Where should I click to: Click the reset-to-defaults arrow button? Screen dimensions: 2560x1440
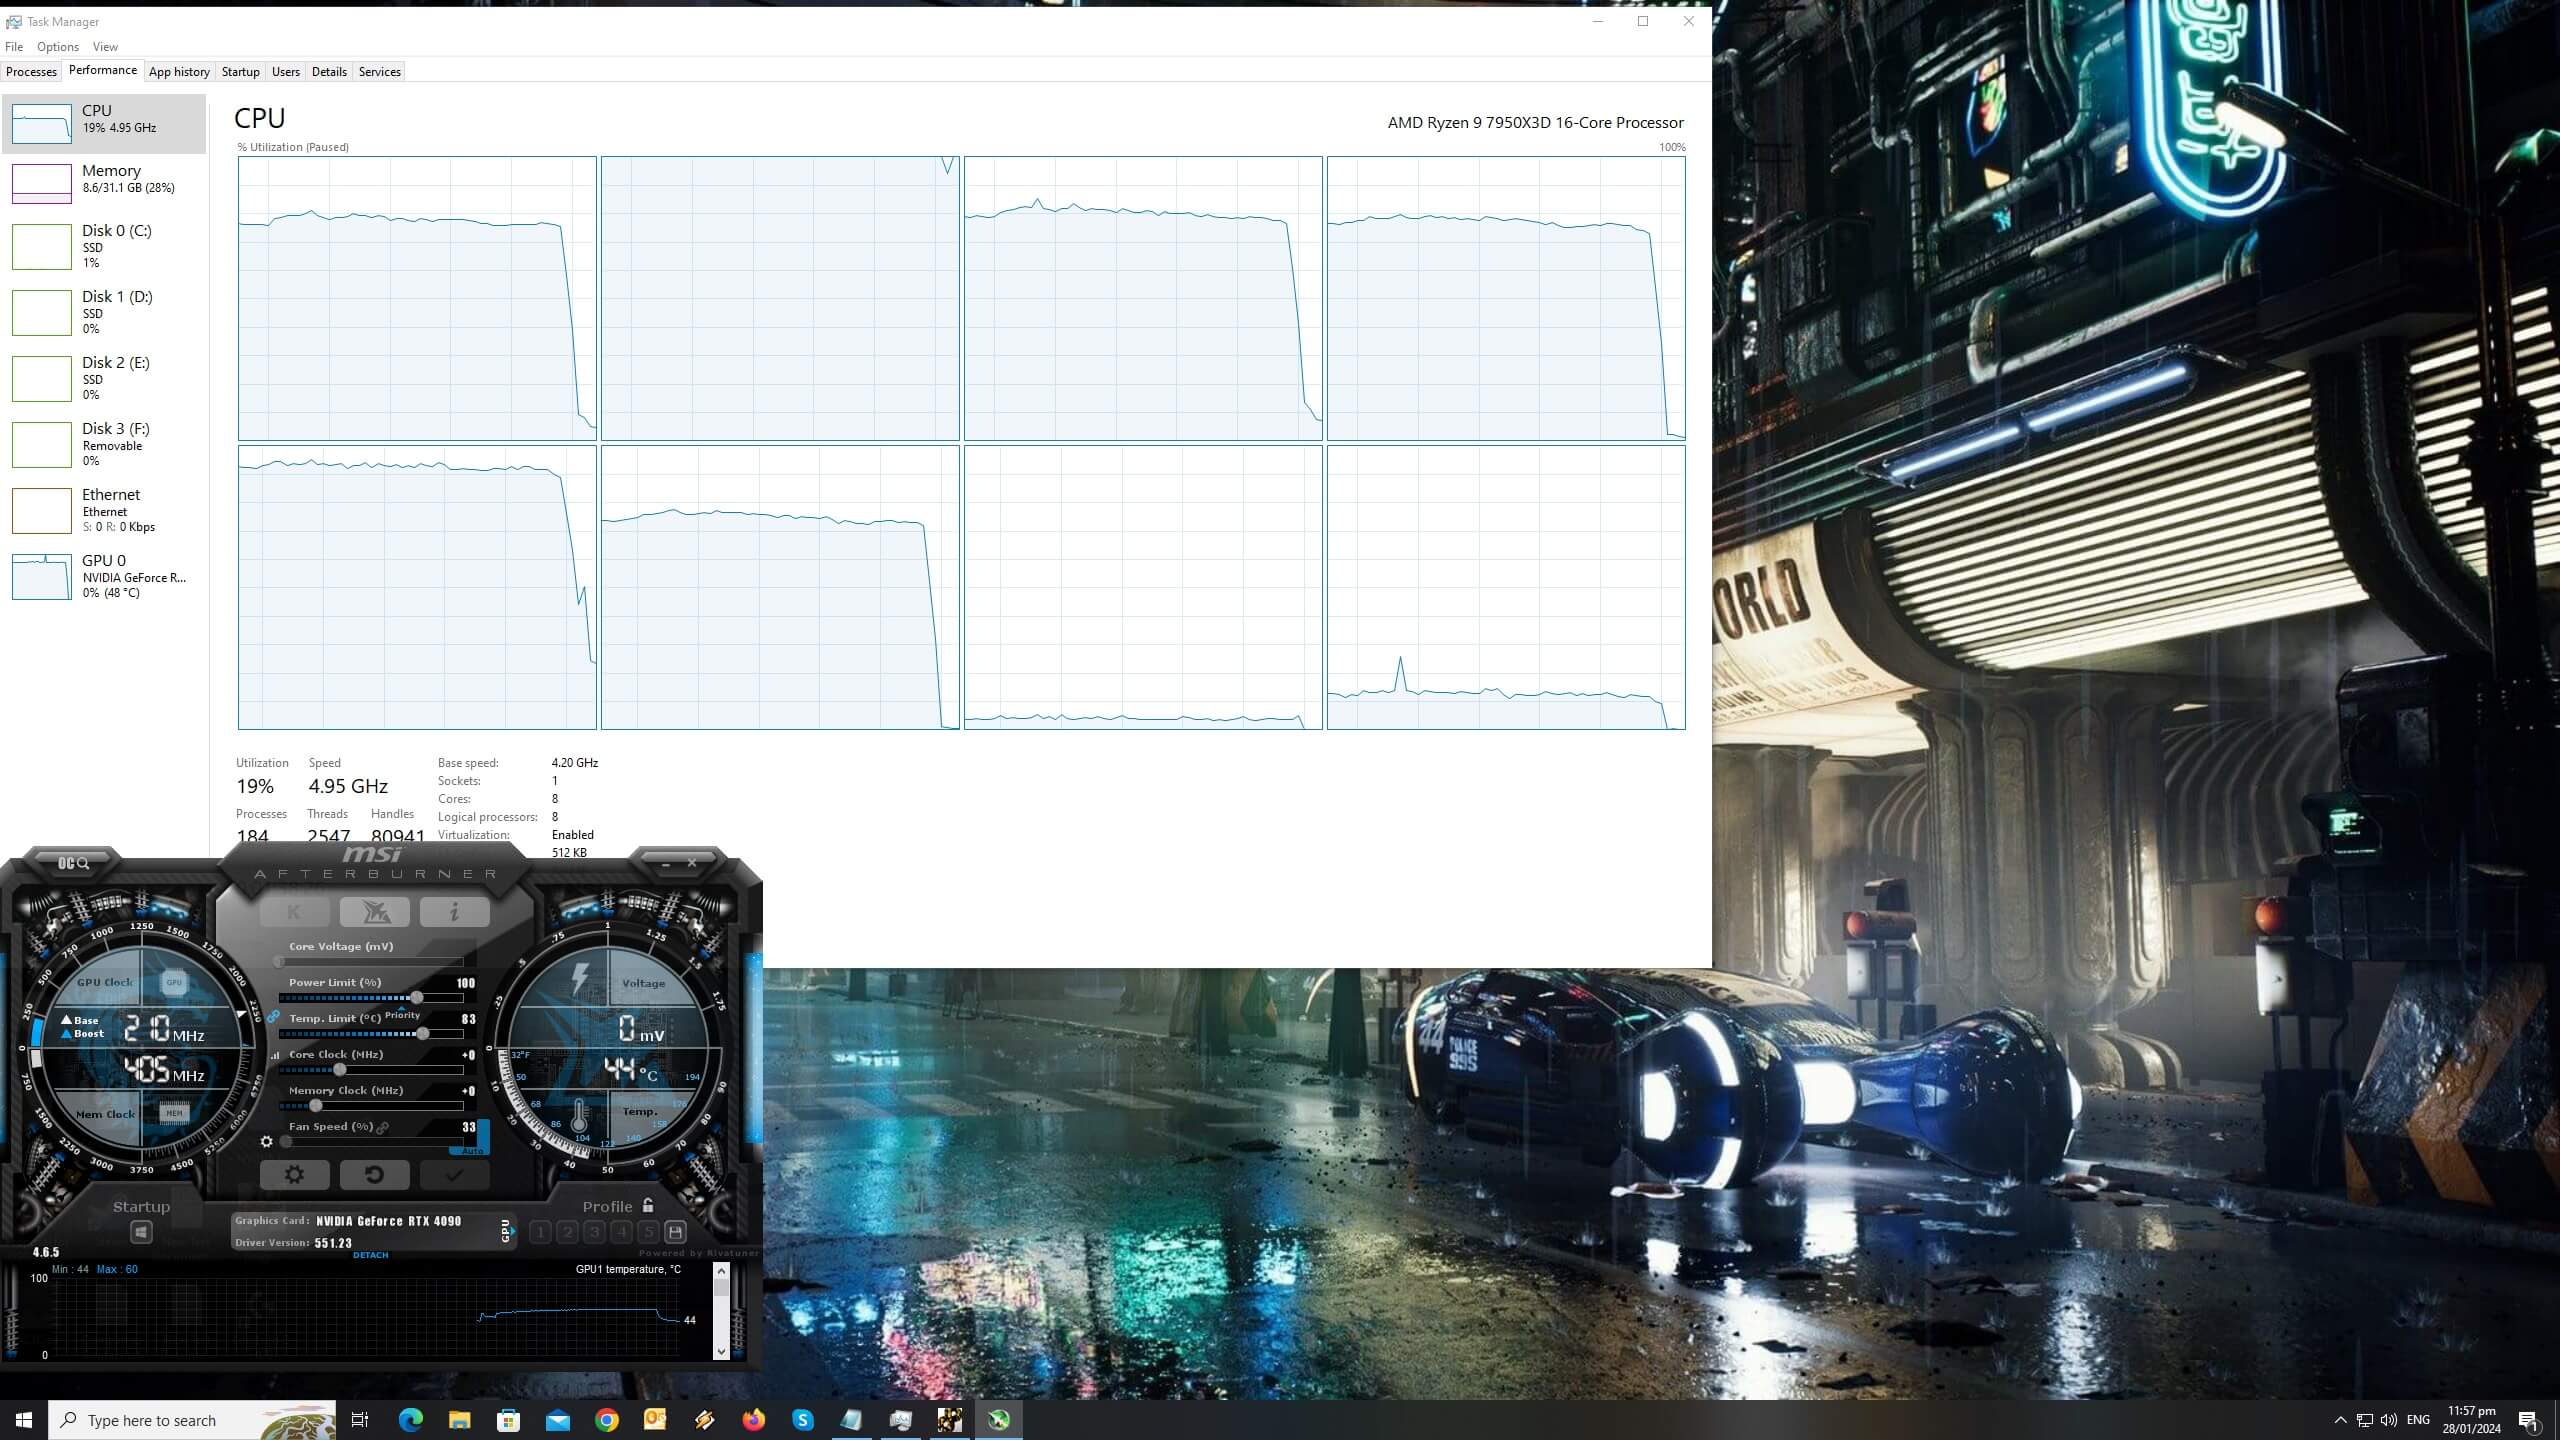(x=374, y=1174)
